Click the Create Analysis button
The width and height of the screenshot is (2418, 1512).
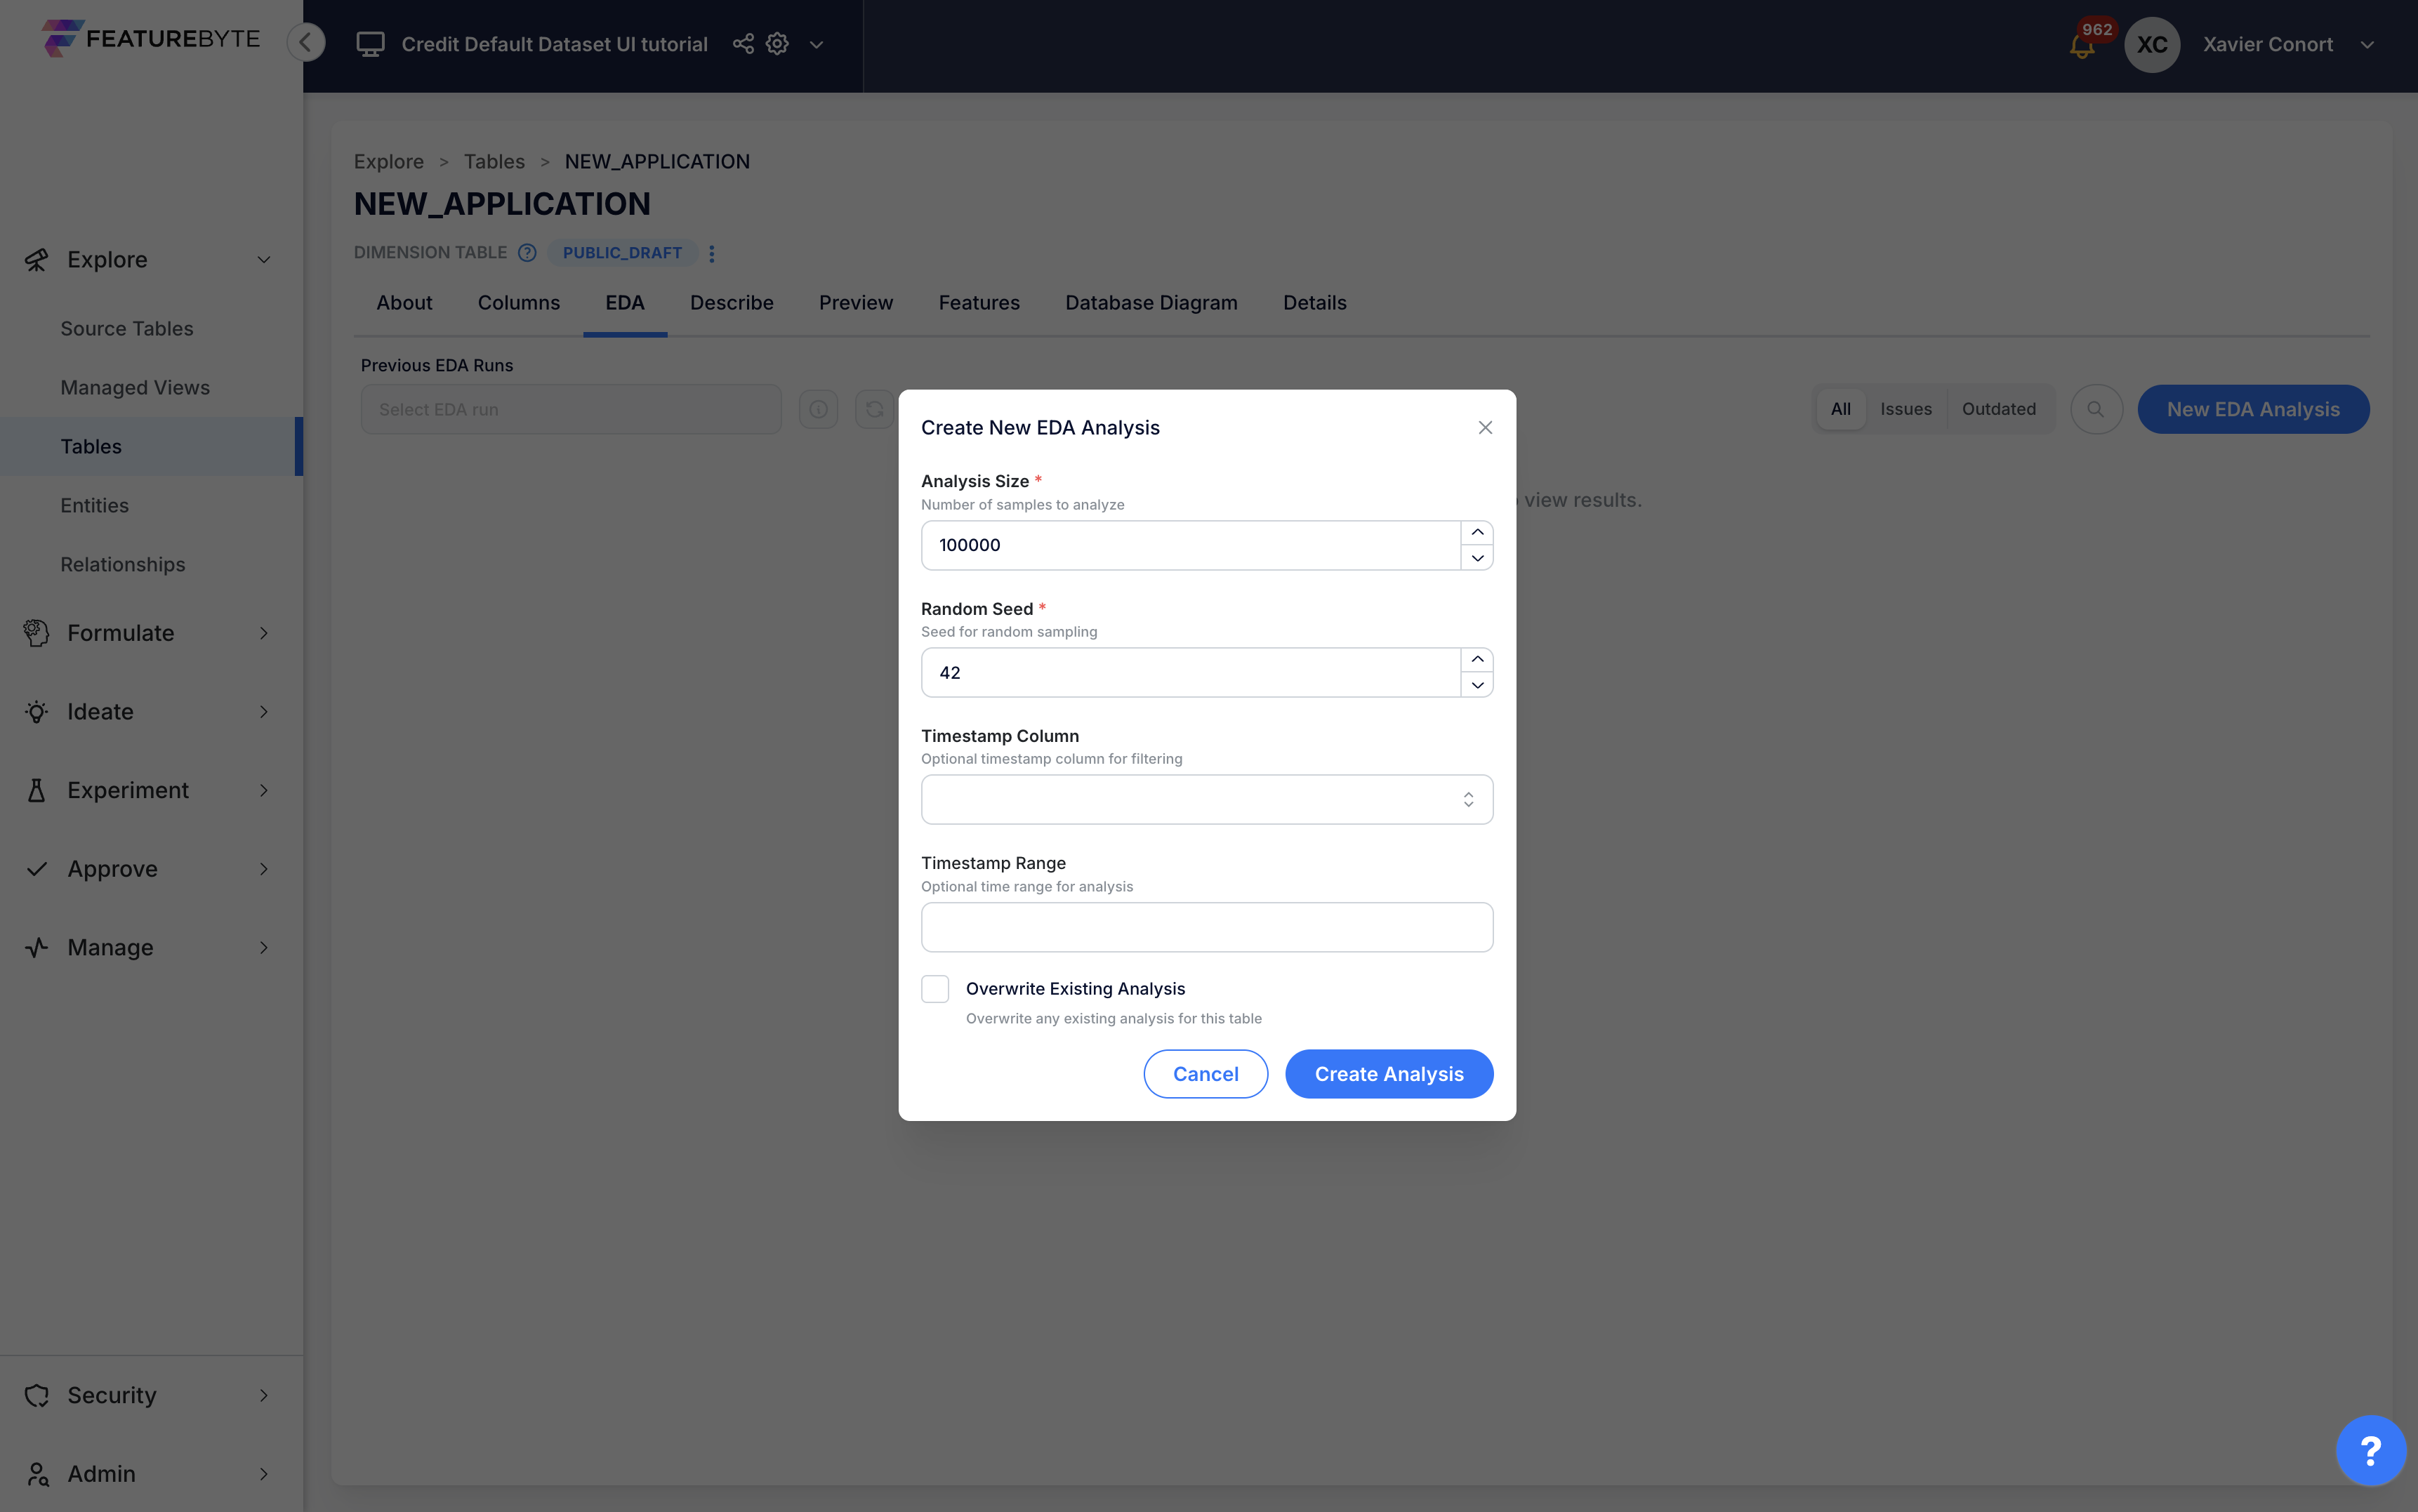tap(1388, 1074)
